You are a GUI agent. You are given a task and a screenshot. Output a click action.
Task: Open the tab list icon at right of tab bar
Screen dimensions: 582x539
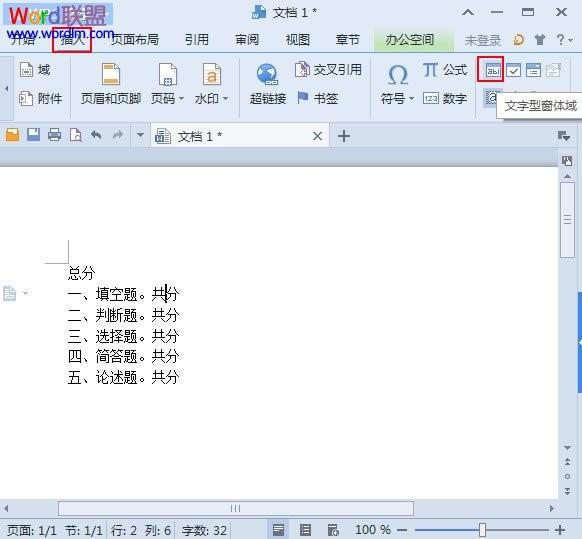pyautogui.click(x=564, y=136)
